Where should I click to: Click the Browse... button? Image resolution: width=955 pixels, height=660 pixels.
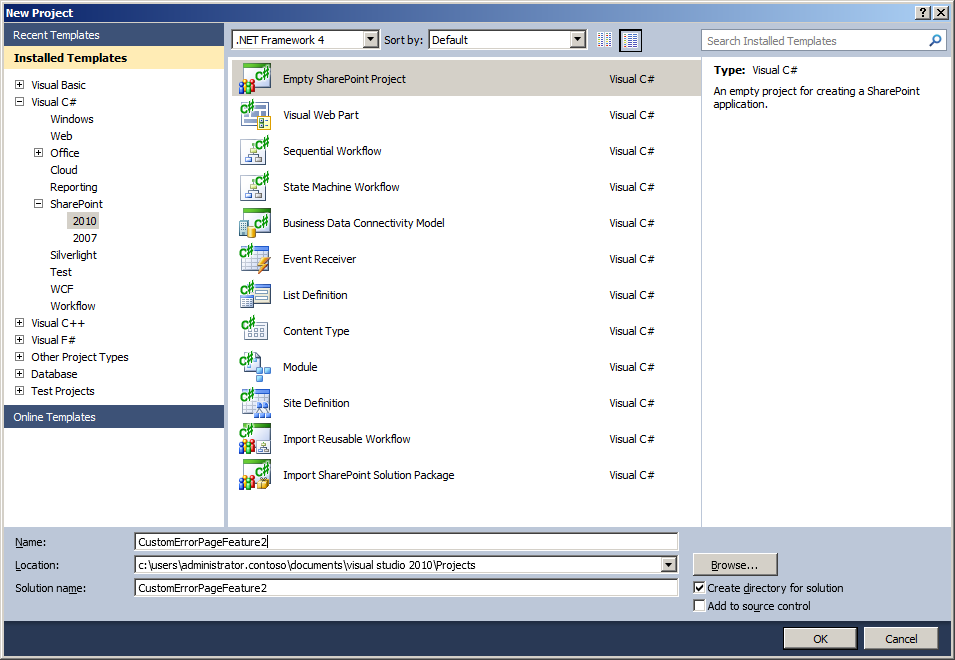735,564
